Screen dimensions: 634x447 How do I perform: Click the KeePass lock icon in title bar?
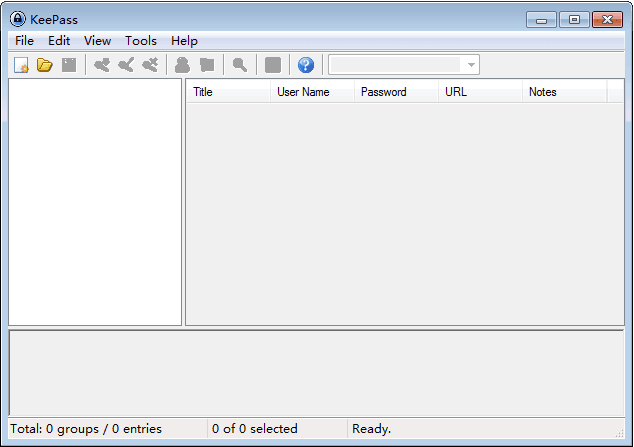(17, 19)
